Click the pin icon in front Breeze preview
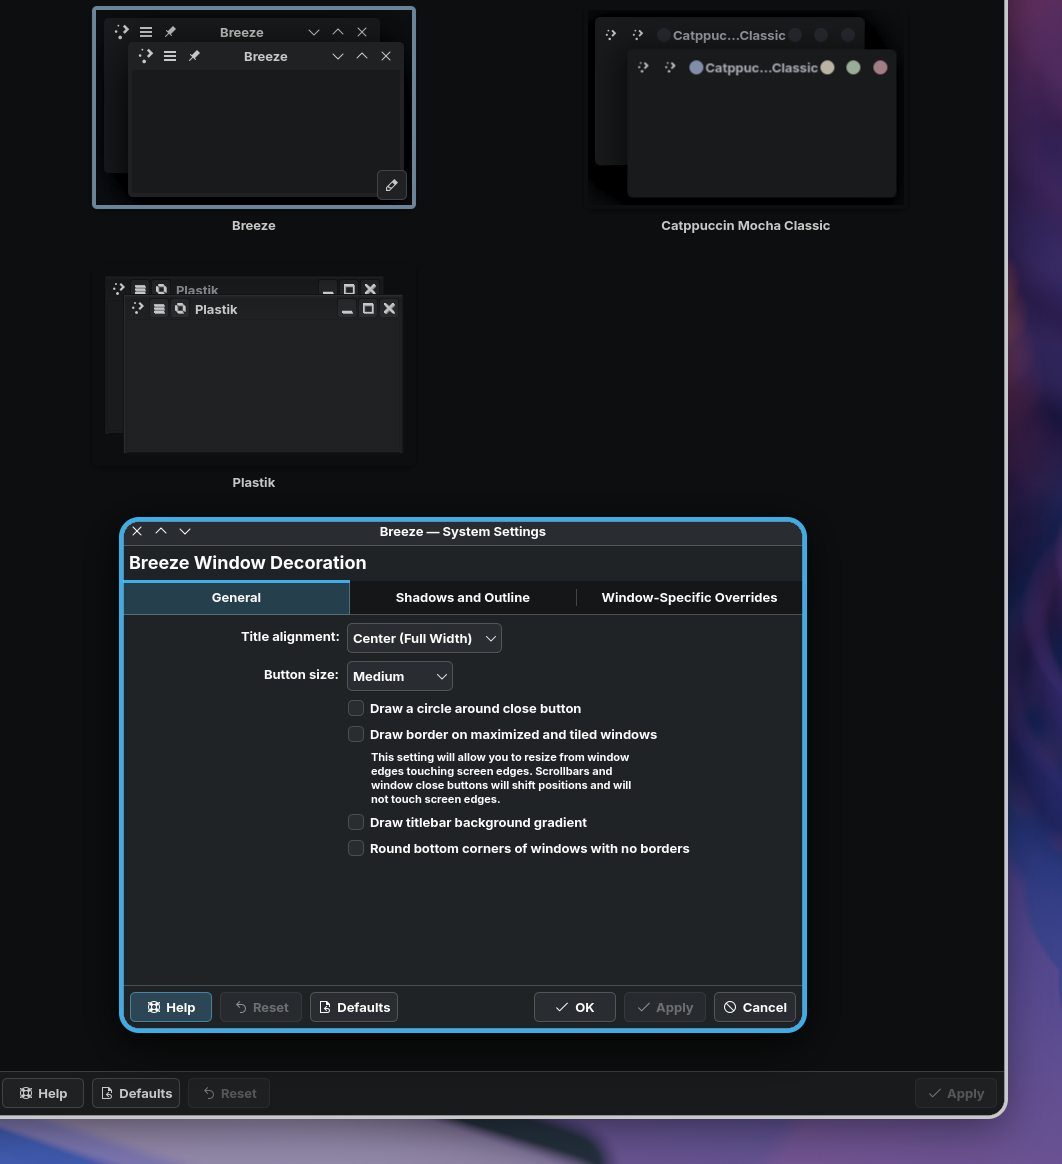The width and height of the screenshot is (1062, 1164). pyautogui.click(x=194, y=56)
